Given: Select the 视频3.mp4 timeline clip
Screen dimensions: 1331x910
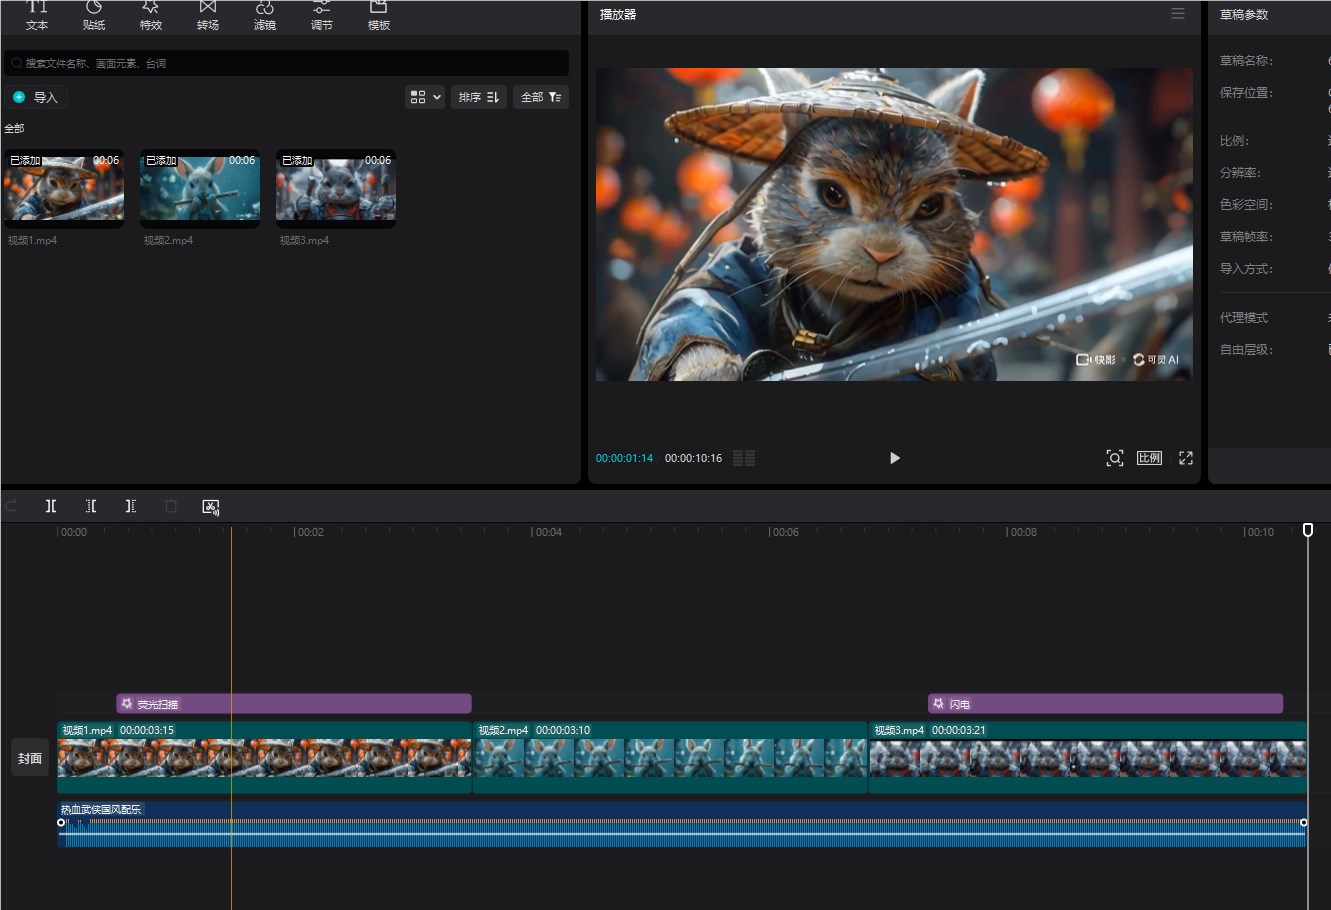Looking at the screenshot, I should click(1088, 757).
